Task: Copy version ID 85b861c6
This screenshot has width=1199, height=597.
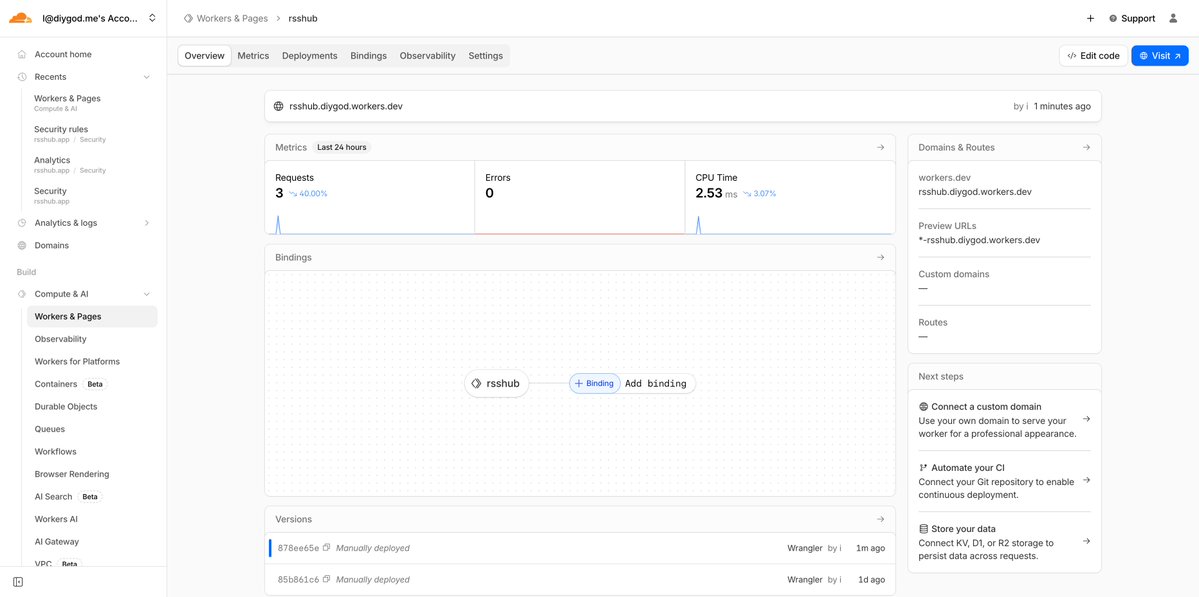Action: 327,579
